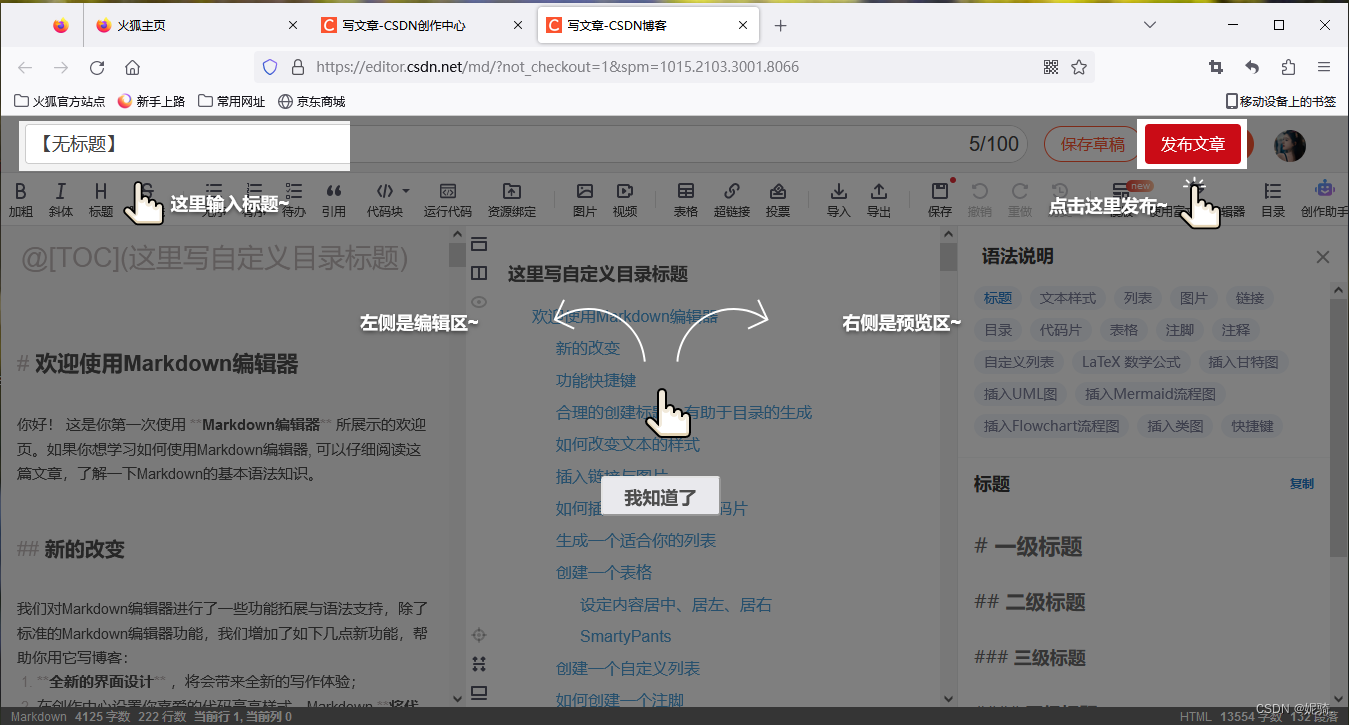Open the Firefox hamburger application menu
1349x725 pixels.
pos(1324,67)
